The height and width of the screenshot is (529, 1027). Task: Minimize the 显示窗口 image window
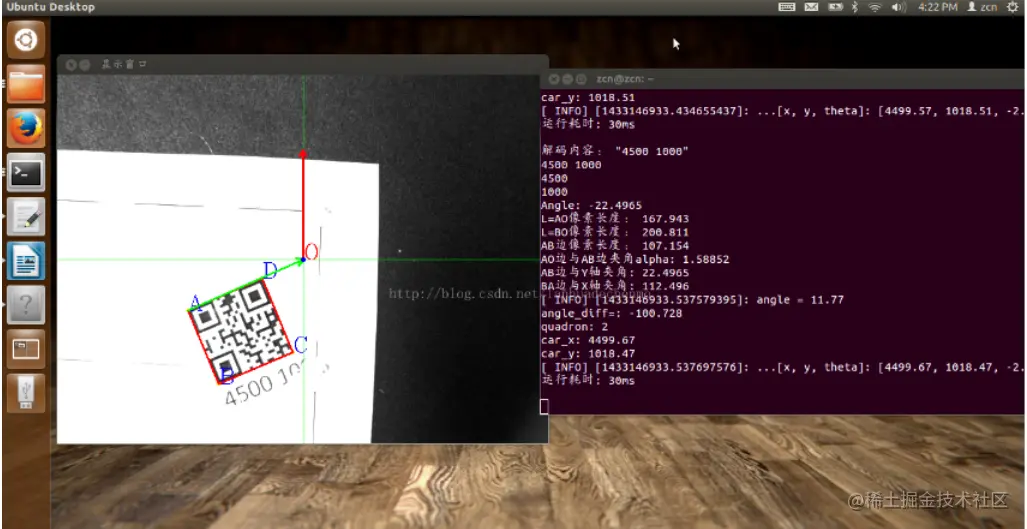[84, 65]
